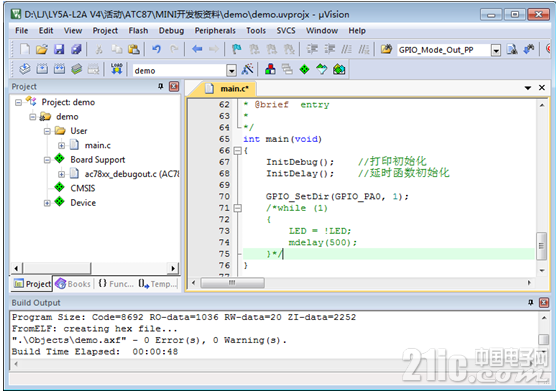This screenshot has height=391, width=556.
Task: Click the Copy toolbar icon
Action: pyautogui.click(x=116, y=49)
